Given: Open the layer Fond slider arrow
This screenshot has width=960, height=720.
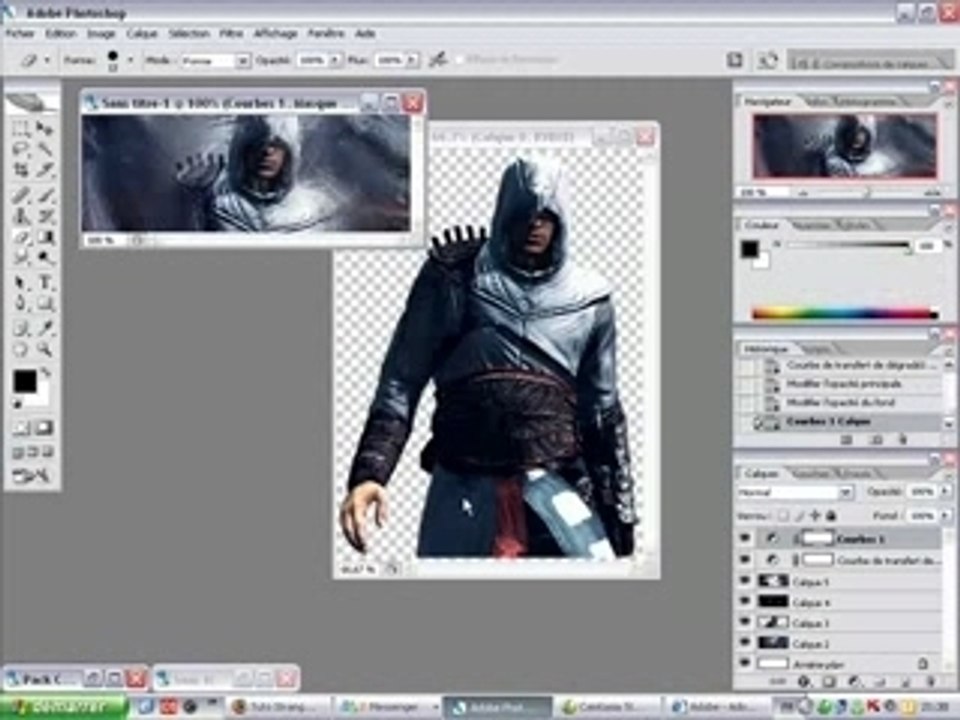Looking at the screenshot, I should click(943, 516).
